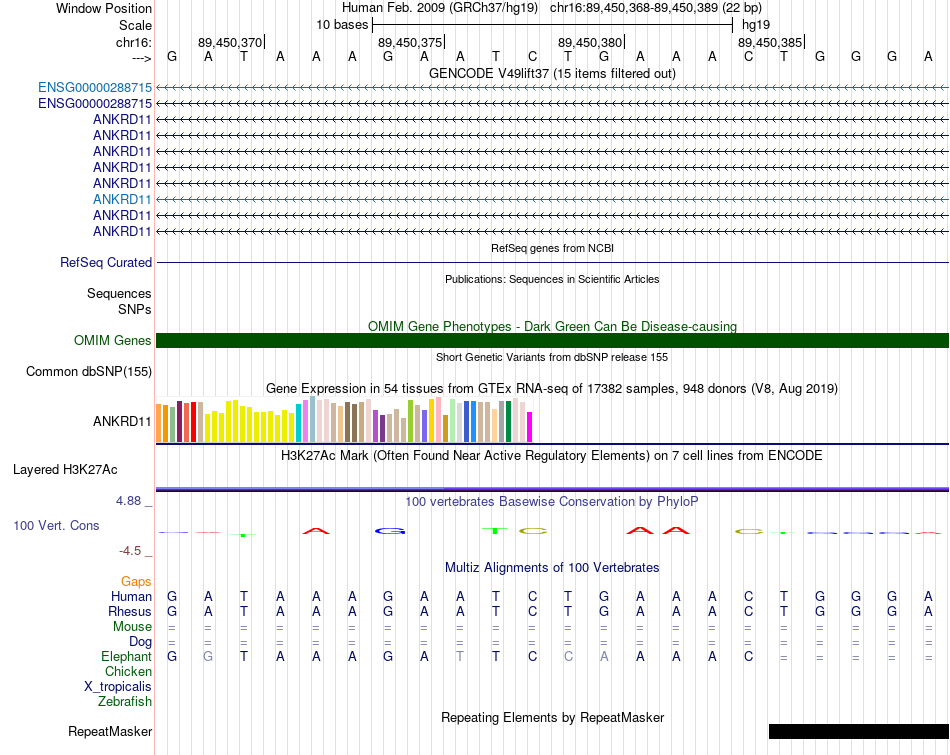Image resolution: width=950 pixels, height=755 pixels.
Task: Click the magenta last bar in GTEx chart
Action: [x=530, y=427]
